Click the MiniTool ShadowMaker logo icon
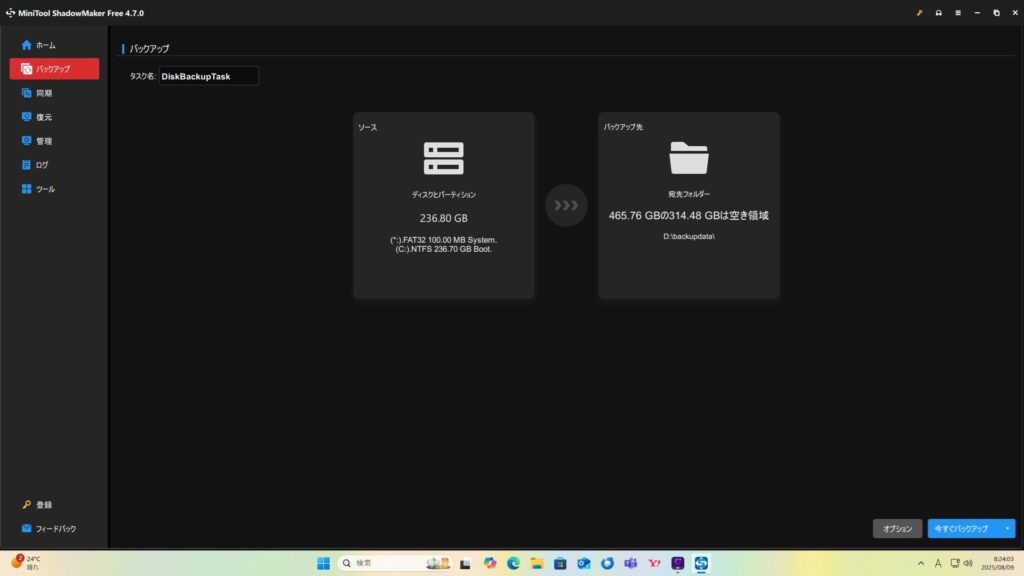The image size is (1024, 576). (10, 12)
